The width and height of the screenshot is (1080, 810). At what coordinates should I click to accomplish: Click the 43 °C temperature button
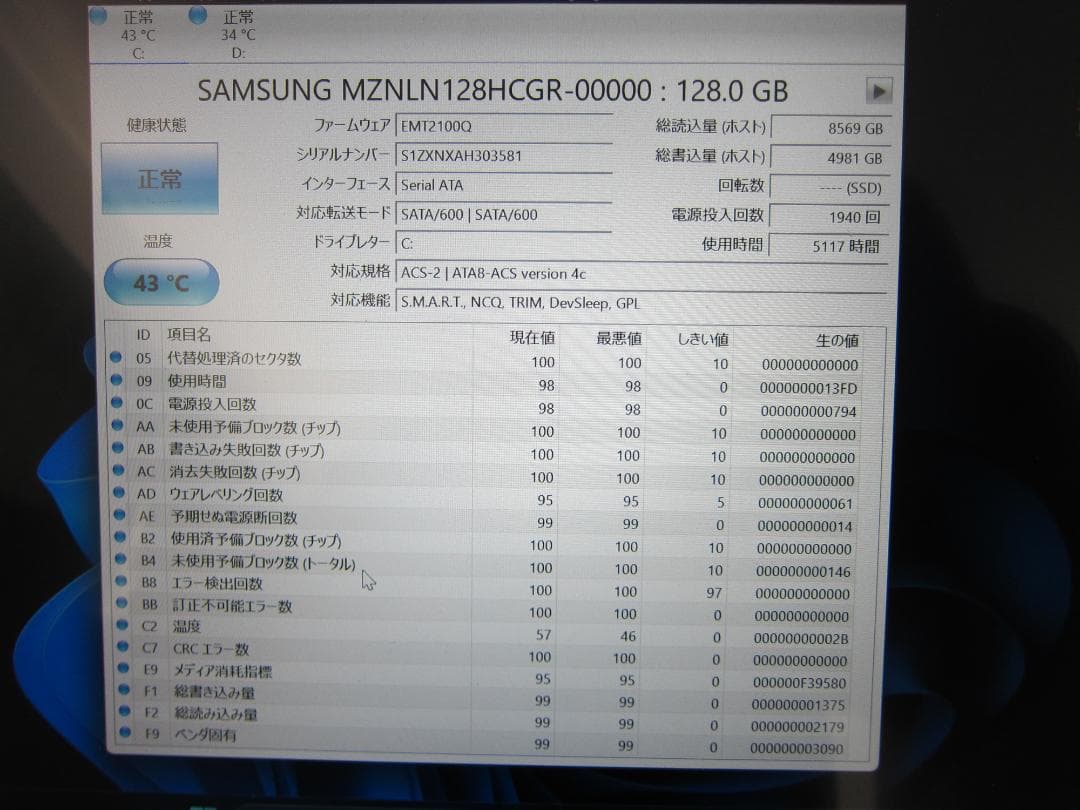tap(161, 282)
